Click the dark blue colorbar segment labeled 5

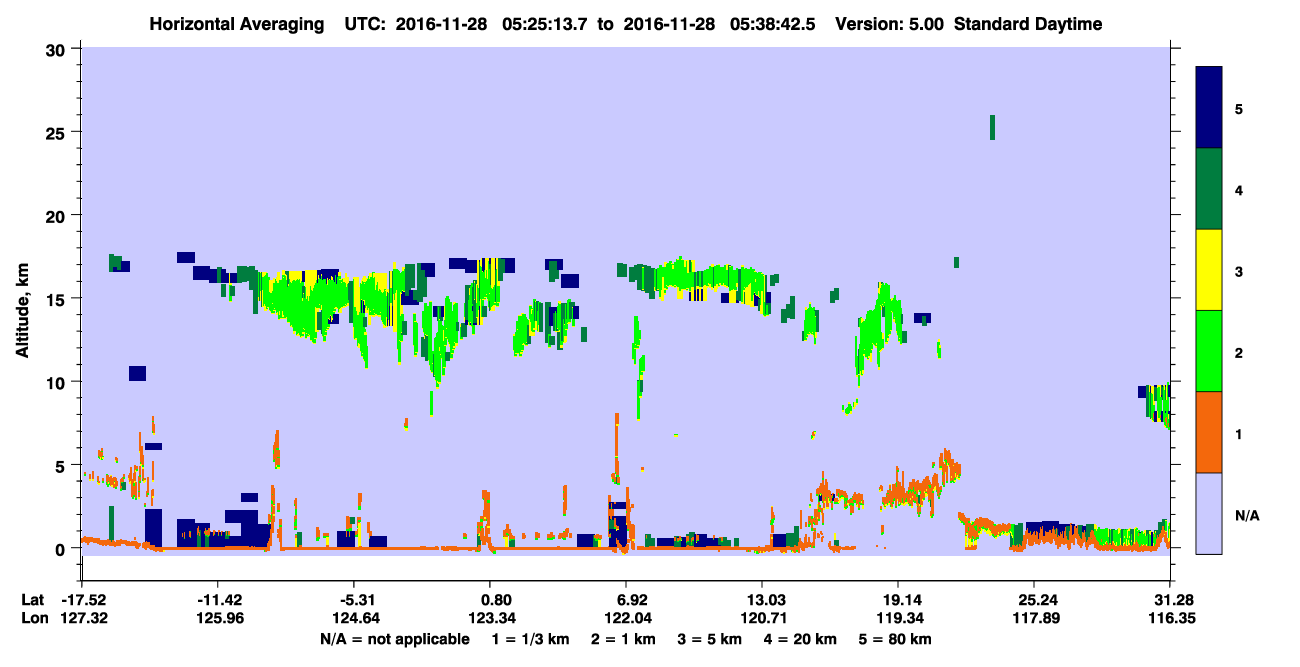(1209, 108)
